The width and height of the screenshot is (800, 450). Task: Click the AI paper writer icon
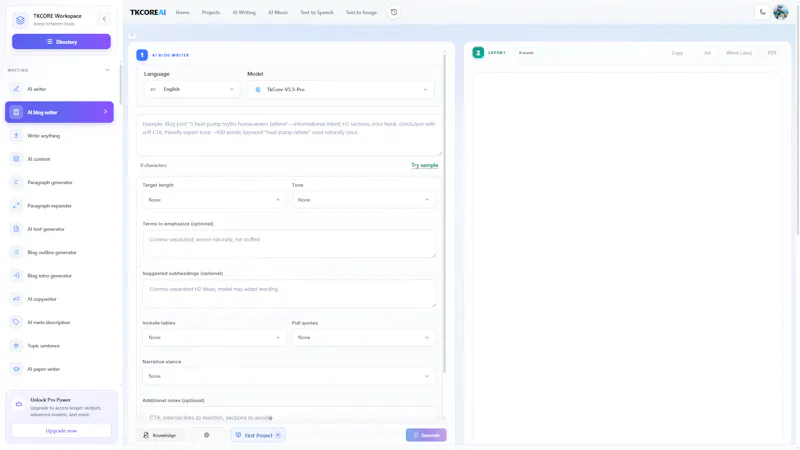16,369
